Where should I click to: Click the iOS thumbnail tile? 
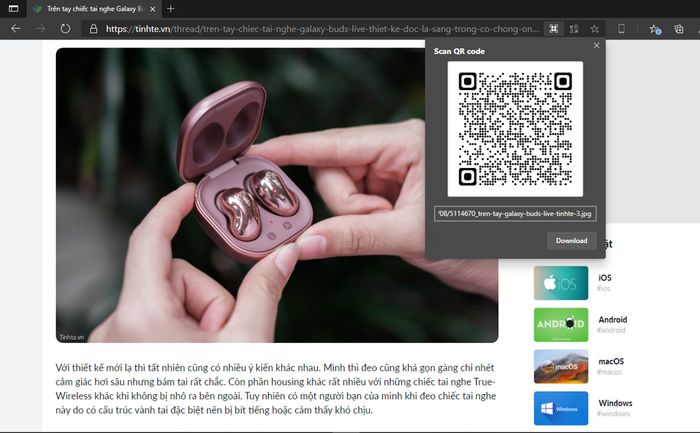click(561, 283)
